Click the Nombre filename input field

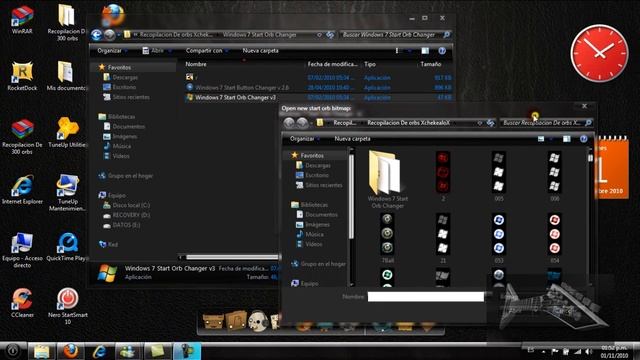tap(426, 297)
